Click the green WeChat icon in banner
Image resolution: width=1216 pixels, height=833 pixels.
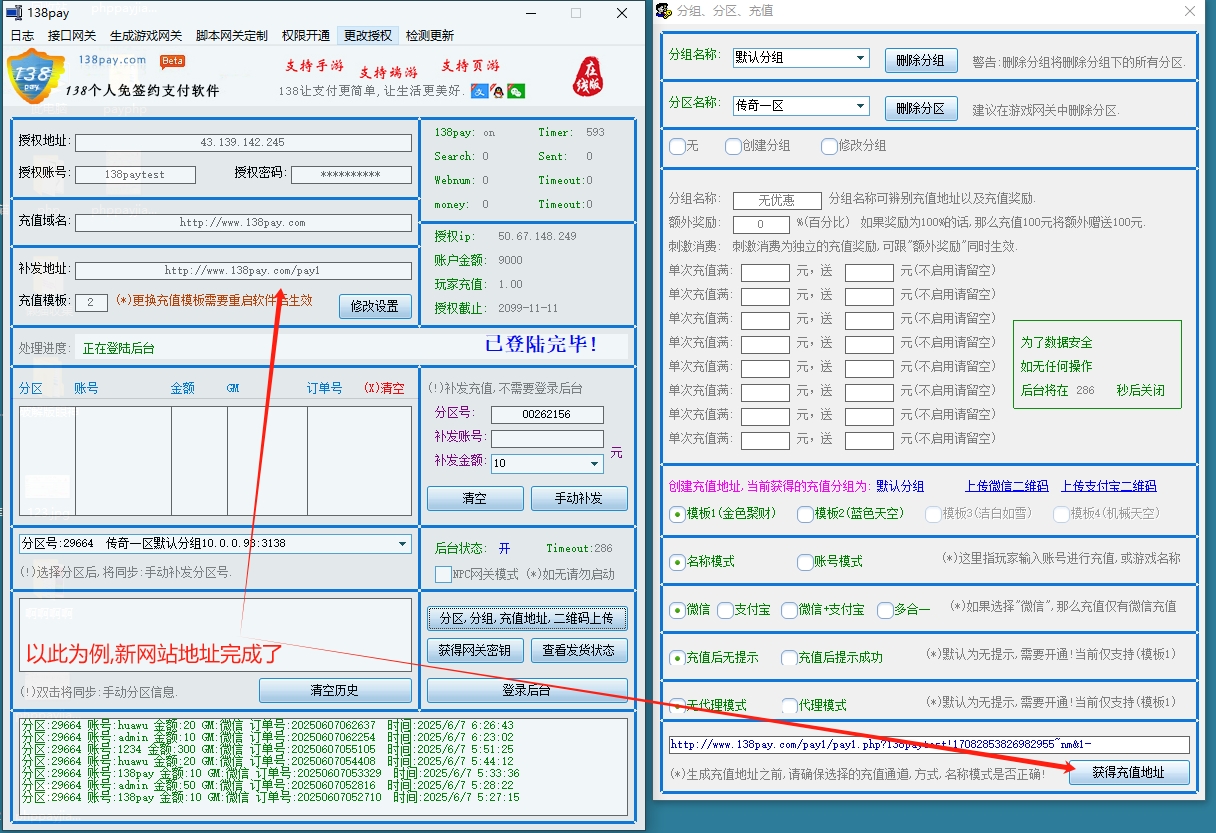[516, 92]
